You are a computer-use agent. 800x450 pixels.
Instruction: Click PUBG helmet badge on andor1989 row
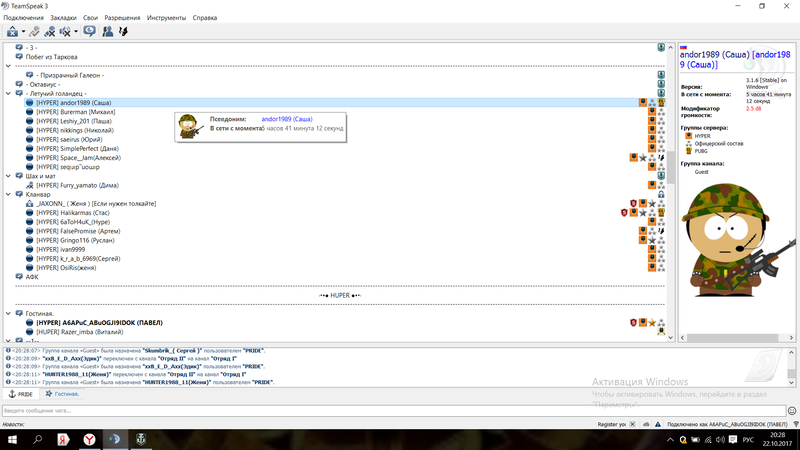click(x=661, y=103)
